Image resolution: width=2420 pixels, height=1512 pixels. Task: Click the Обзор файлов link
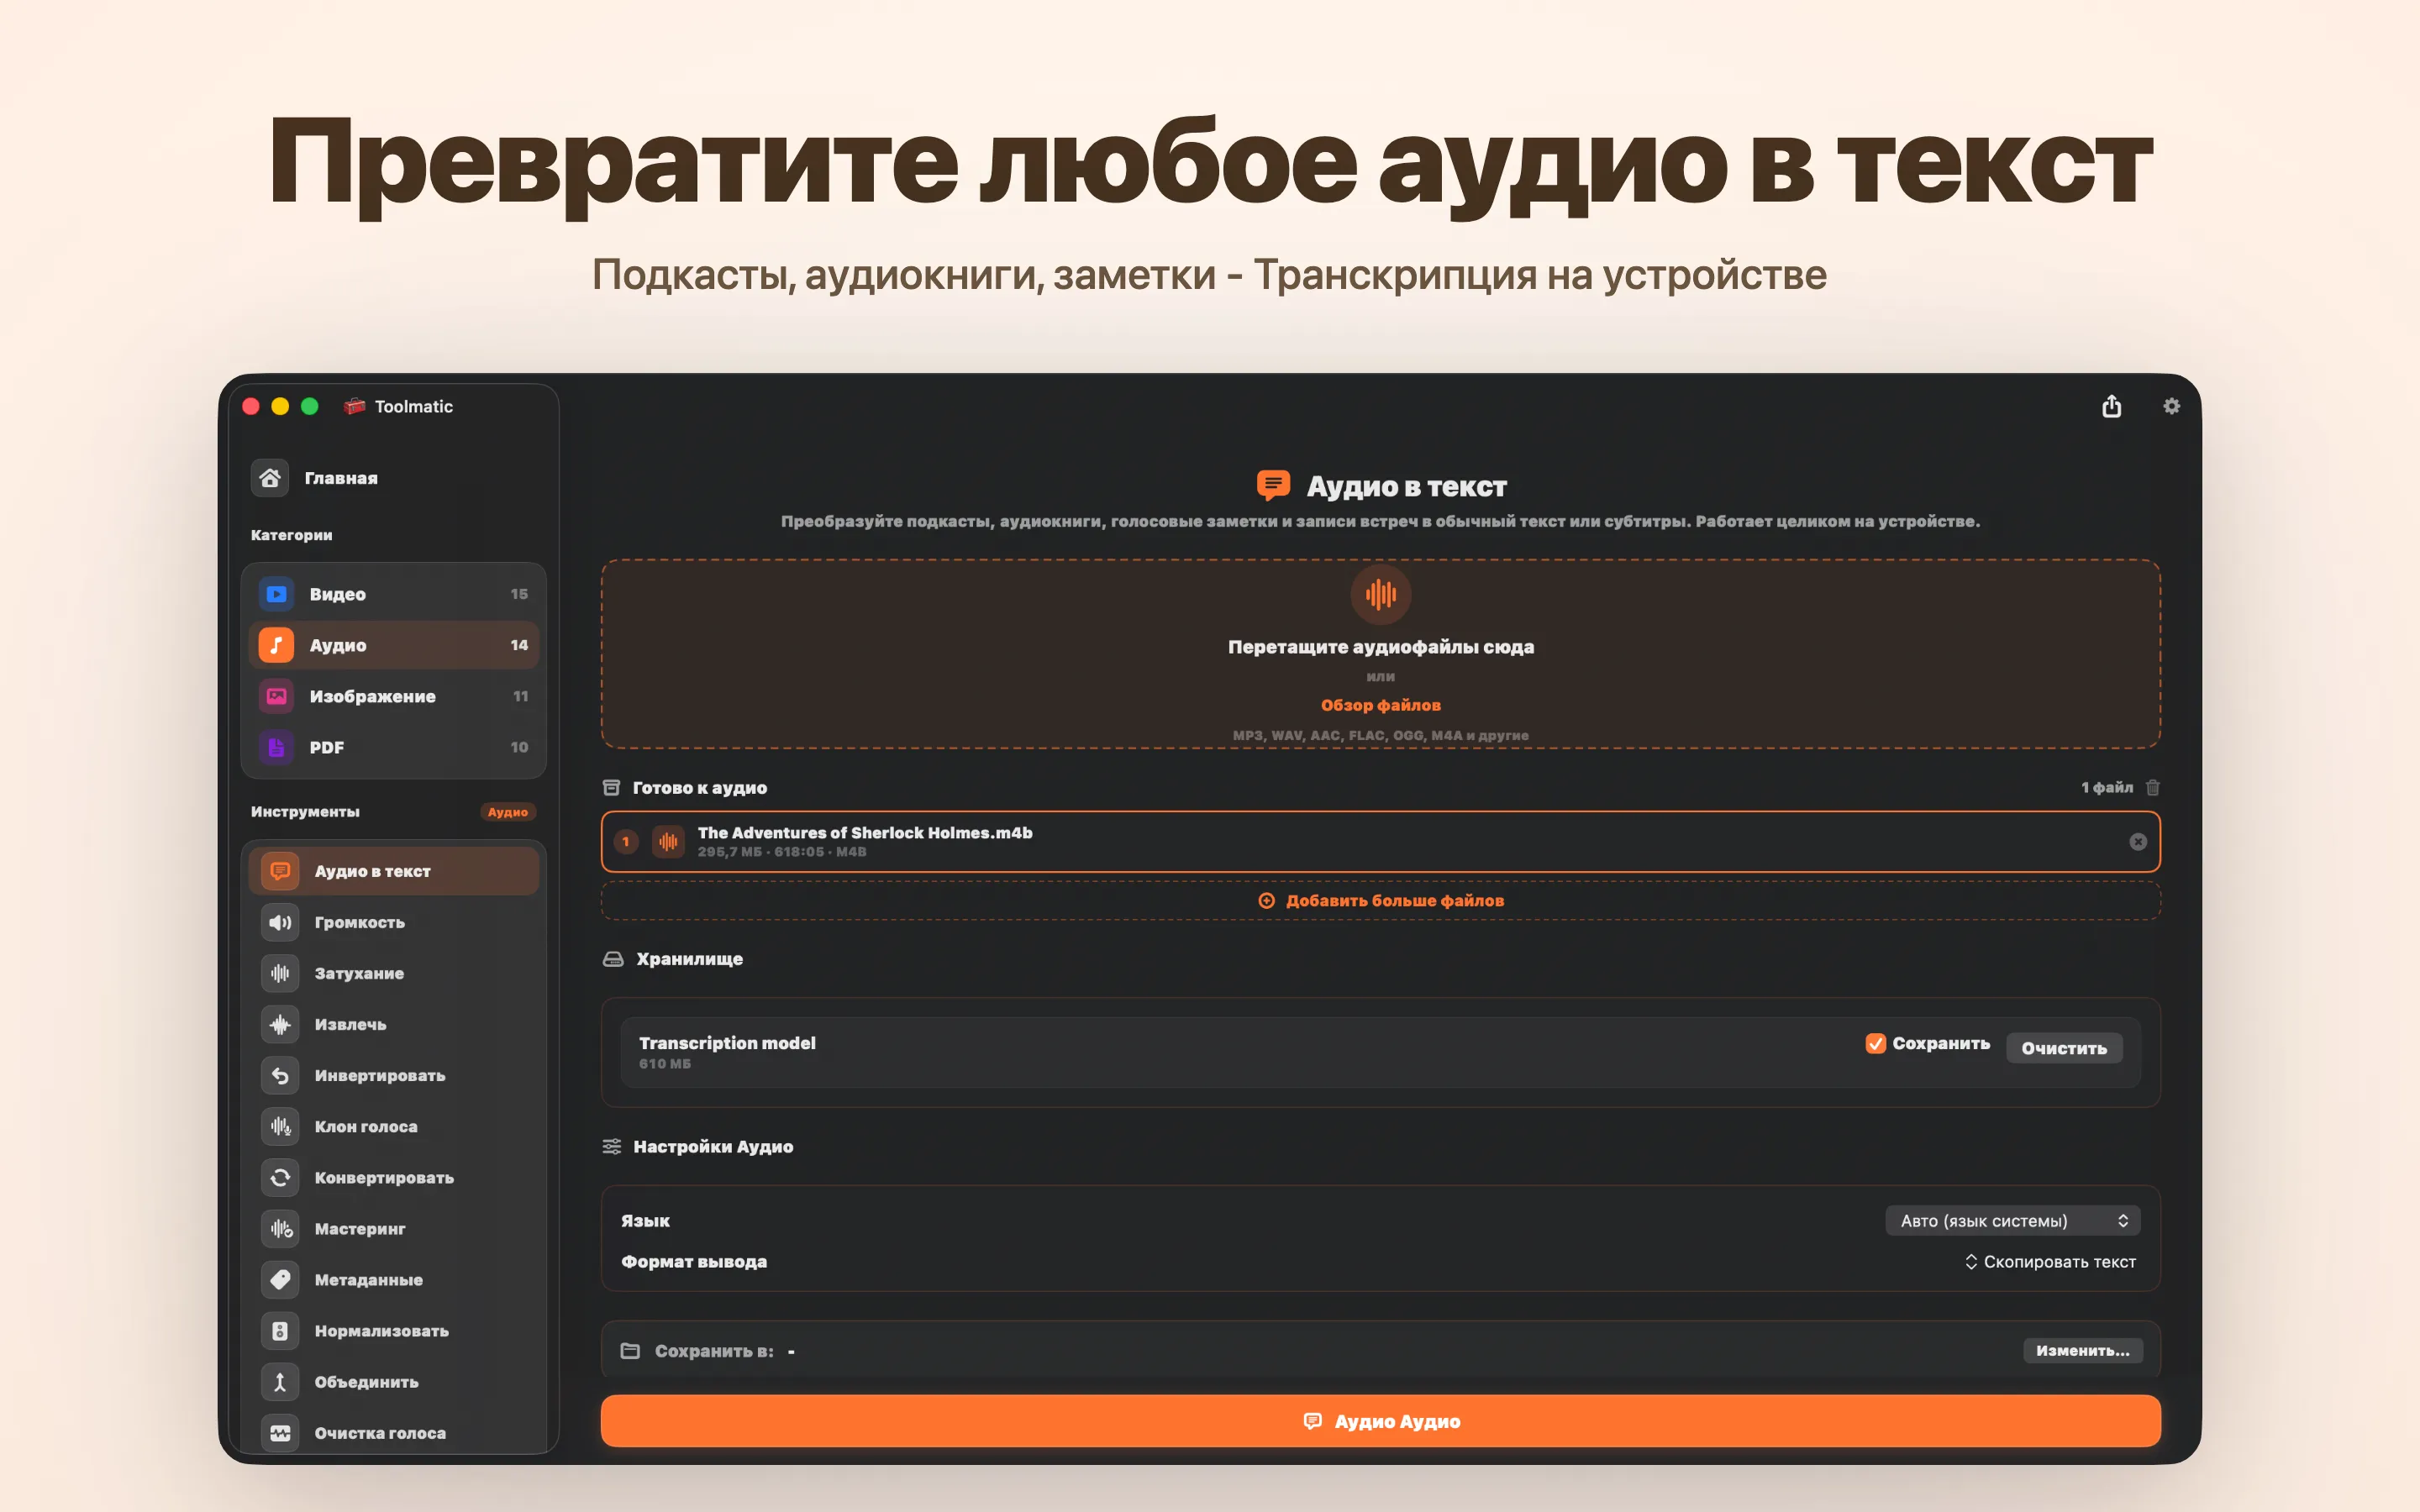pyautogui.click(x=1380, y=705)
